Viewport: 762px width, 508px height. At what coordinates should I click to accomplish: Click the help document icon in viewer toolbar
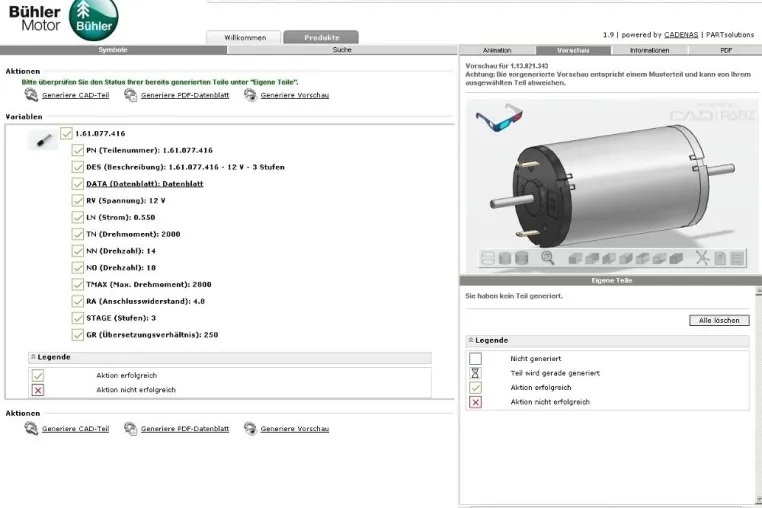(x=720, y=258)
